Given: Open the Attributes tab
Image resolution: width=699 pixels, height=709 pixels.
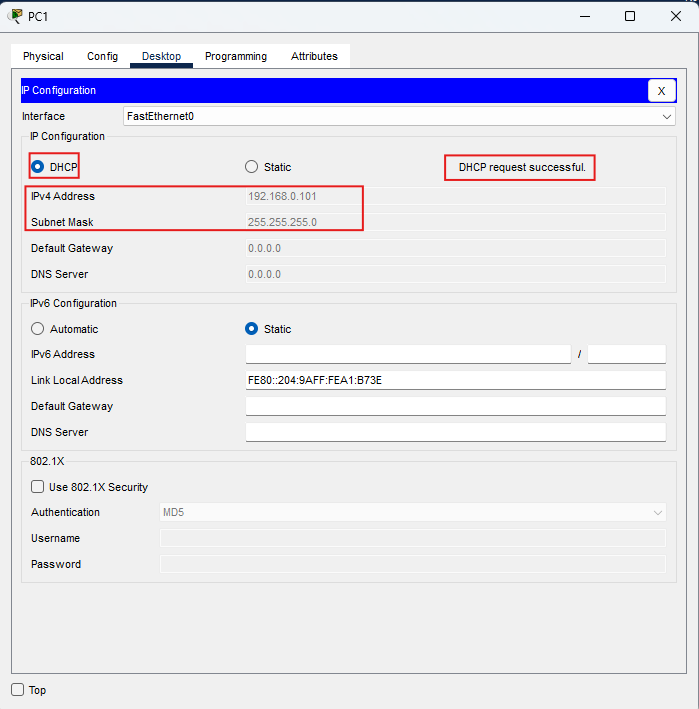Looking at the screenshot, I should click(314, 56).
